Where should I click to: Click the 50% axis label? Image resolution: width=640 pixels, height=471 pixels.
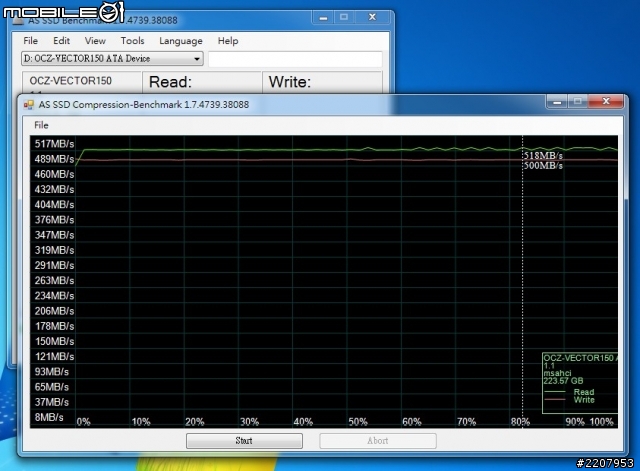[358, 422]
